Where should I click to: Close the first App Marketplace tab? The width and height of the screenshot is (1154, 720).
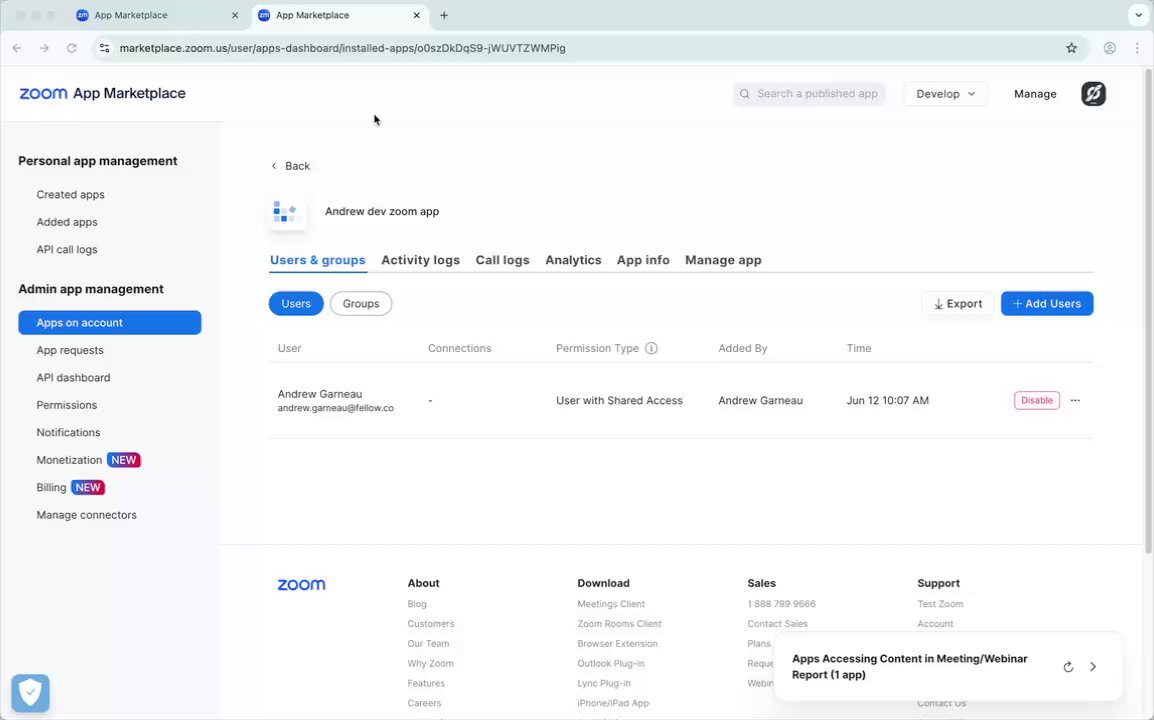point(235,15)
